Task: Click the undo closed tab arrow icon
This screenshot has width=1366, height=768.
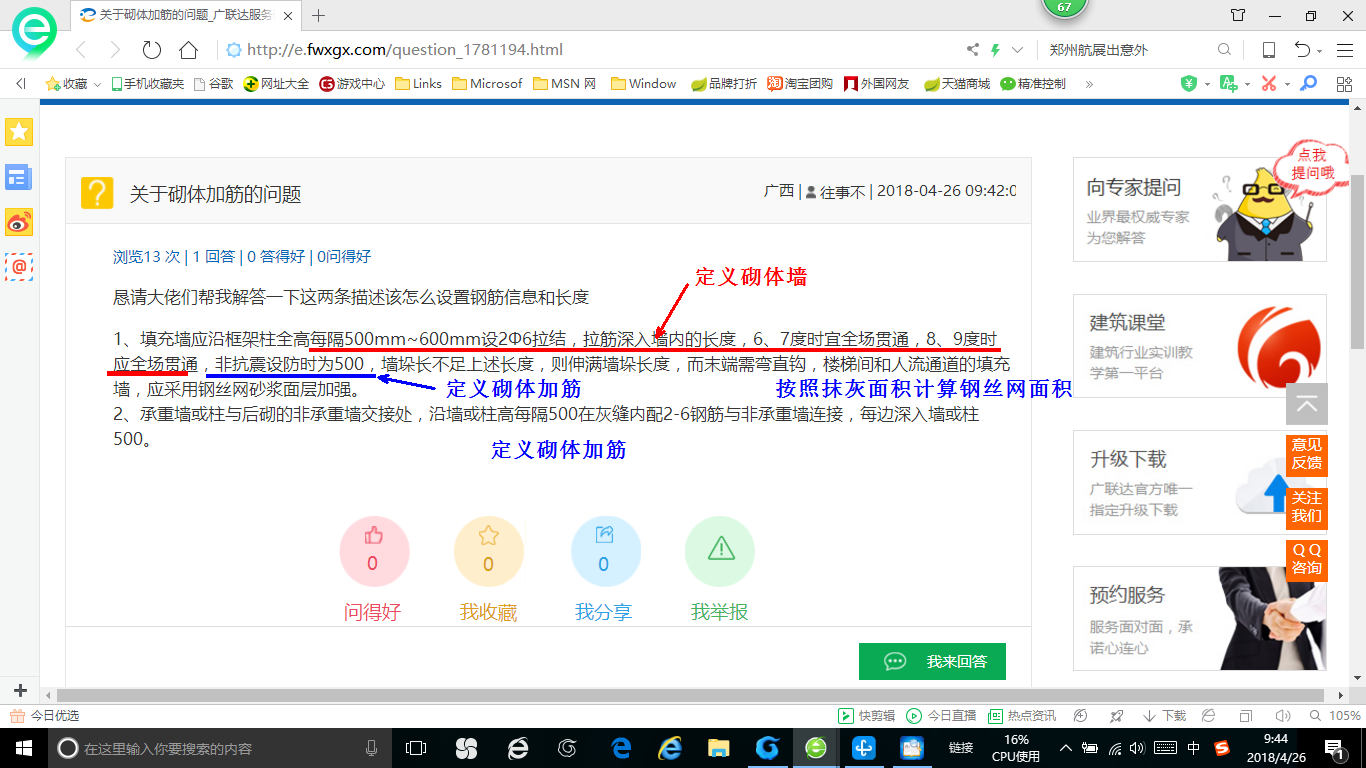Action: tap(1302, 50)
